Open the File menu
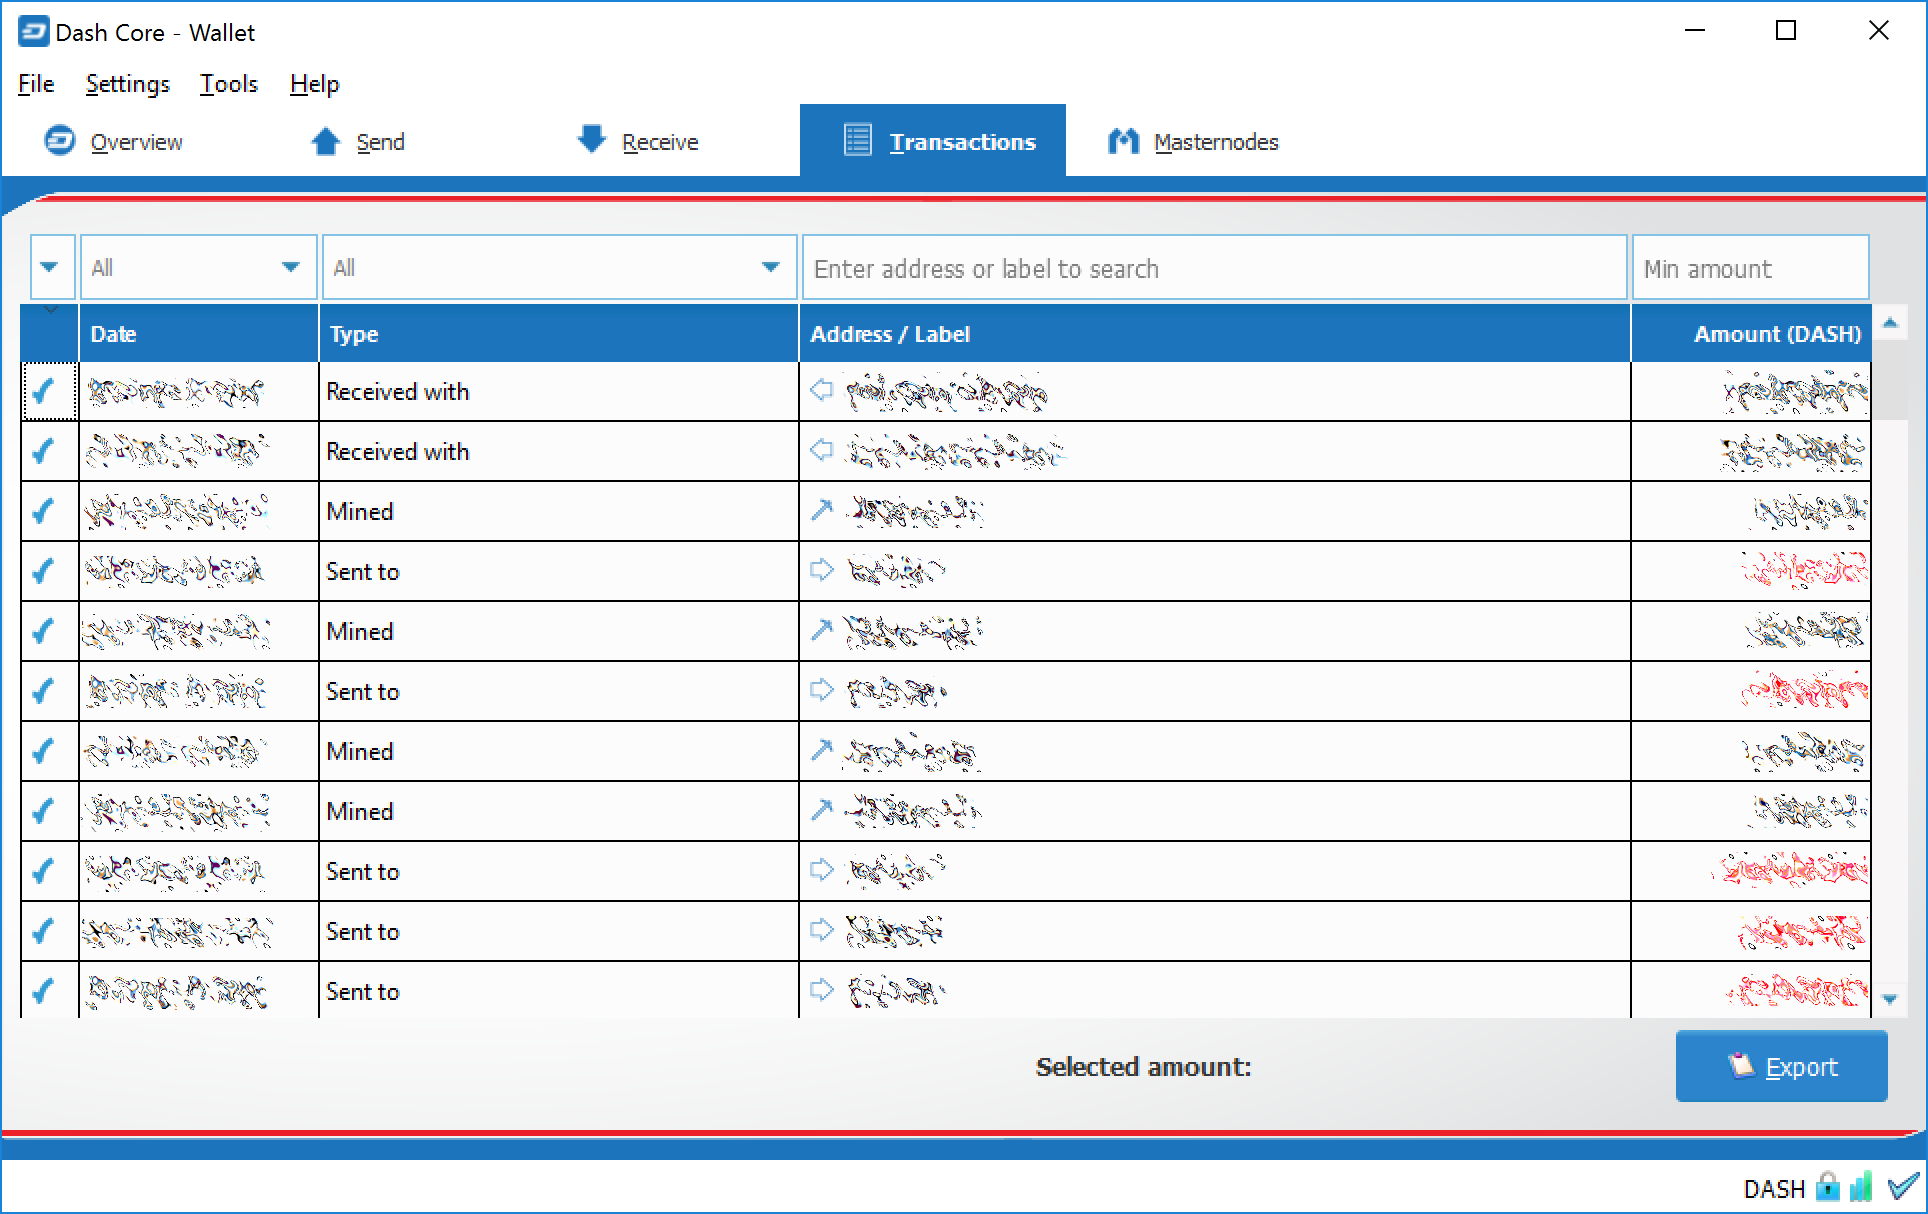This screenshot has height=1214, width=1928. (36, 84)
